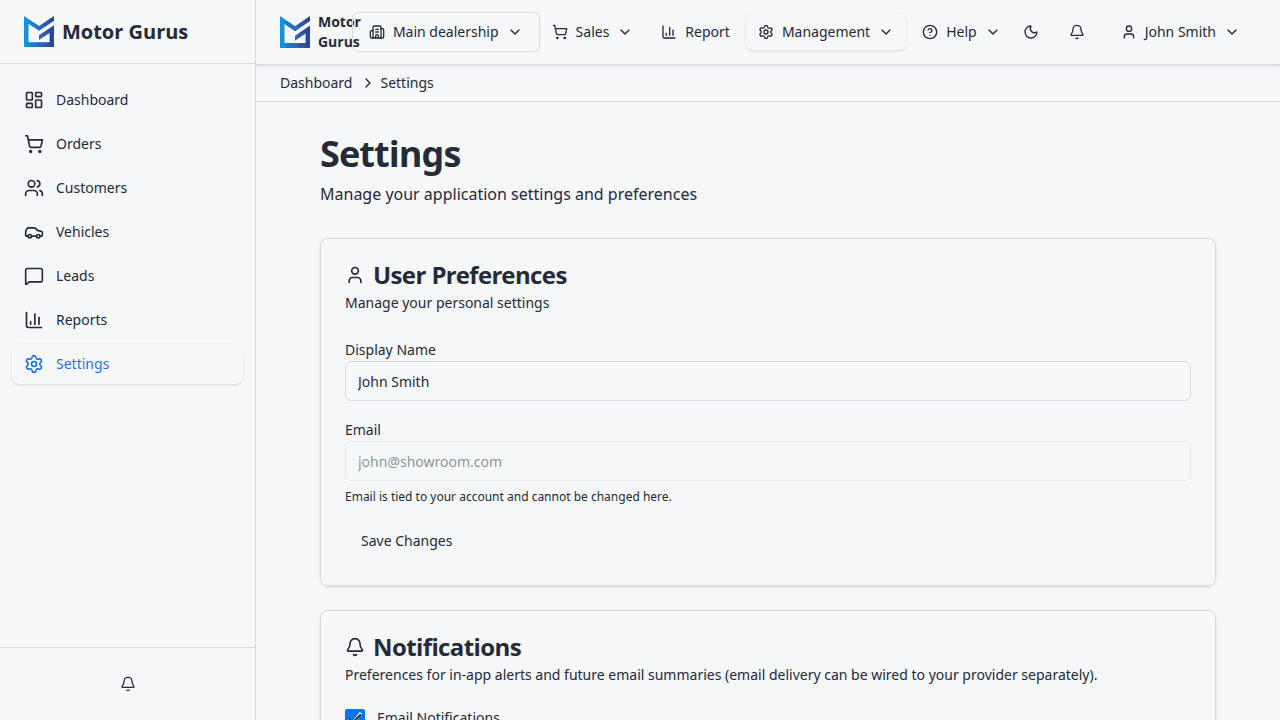
Task: Click the "User Preferences" section heading
Action: 470,275
